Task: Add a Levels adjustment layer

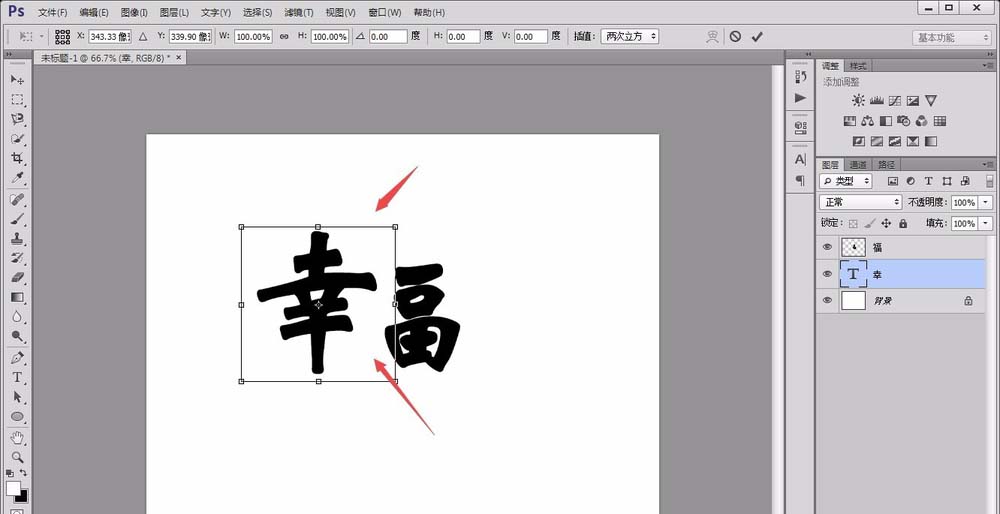Action: [876, 101]
